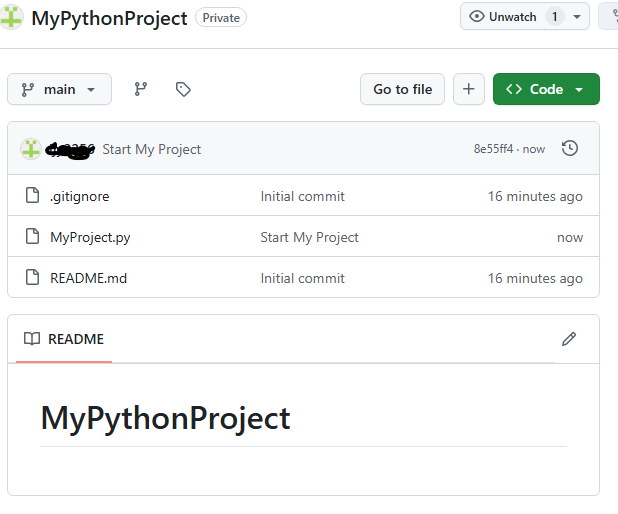Click the redacted committer username
The height and width of the screenshot is (514, 618).
70,150
